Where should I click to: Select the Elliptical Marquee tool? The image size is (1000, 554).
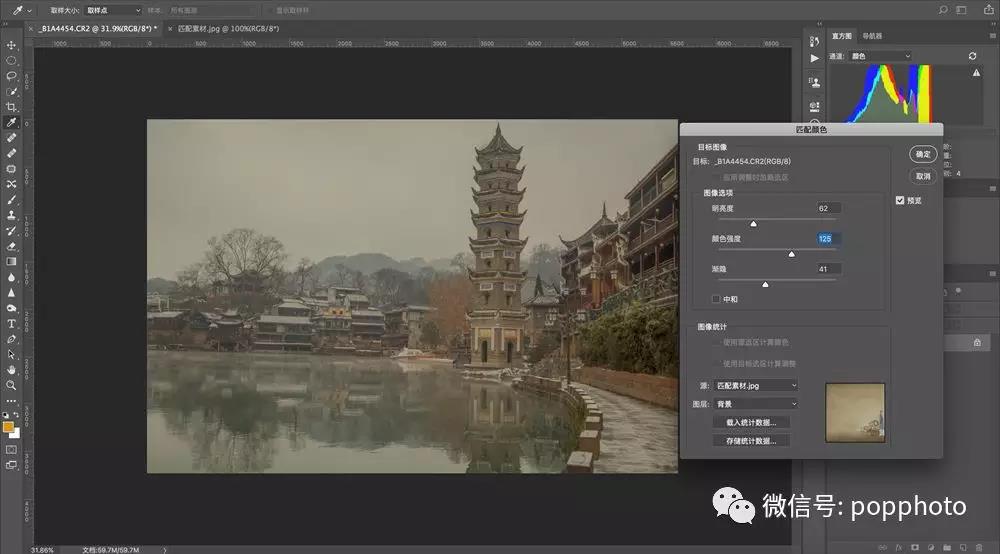11,61
